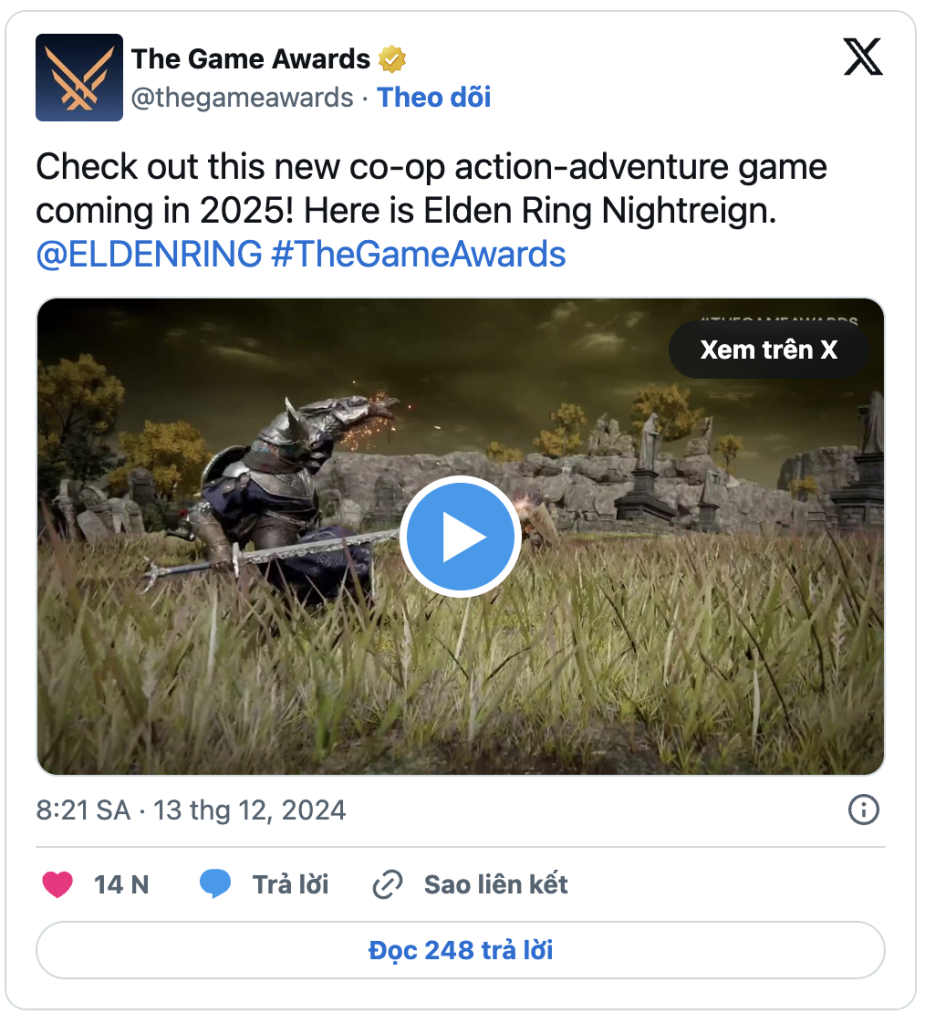Click the Sao liên kết label
The image size is (925, 1024).
(x=496, y=885)
